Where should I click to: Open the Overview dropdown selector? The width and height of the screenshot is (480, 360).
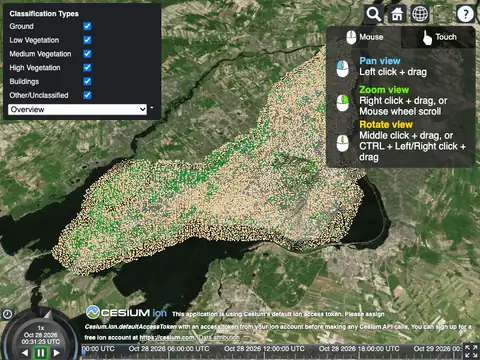click(77, 109)
